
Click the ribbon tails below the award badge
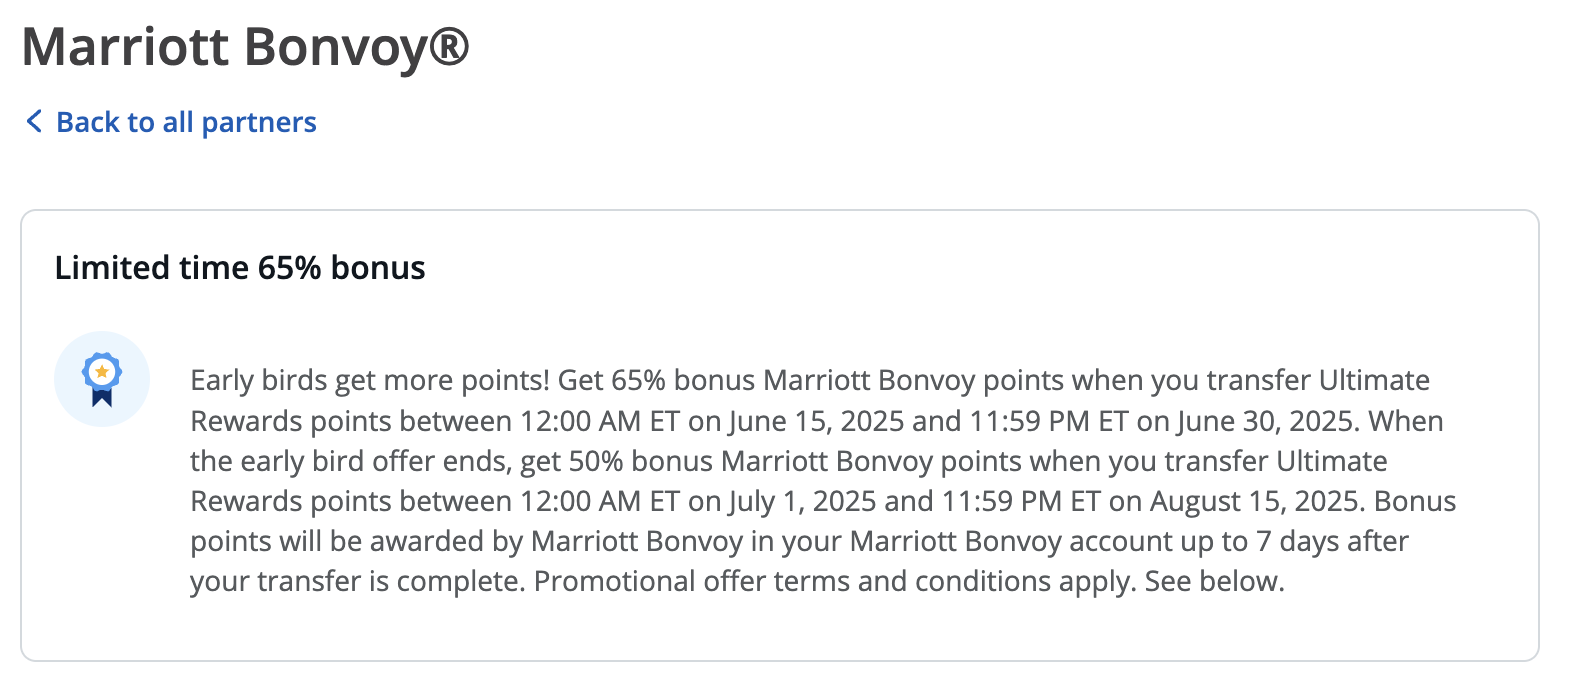(100, 397)
